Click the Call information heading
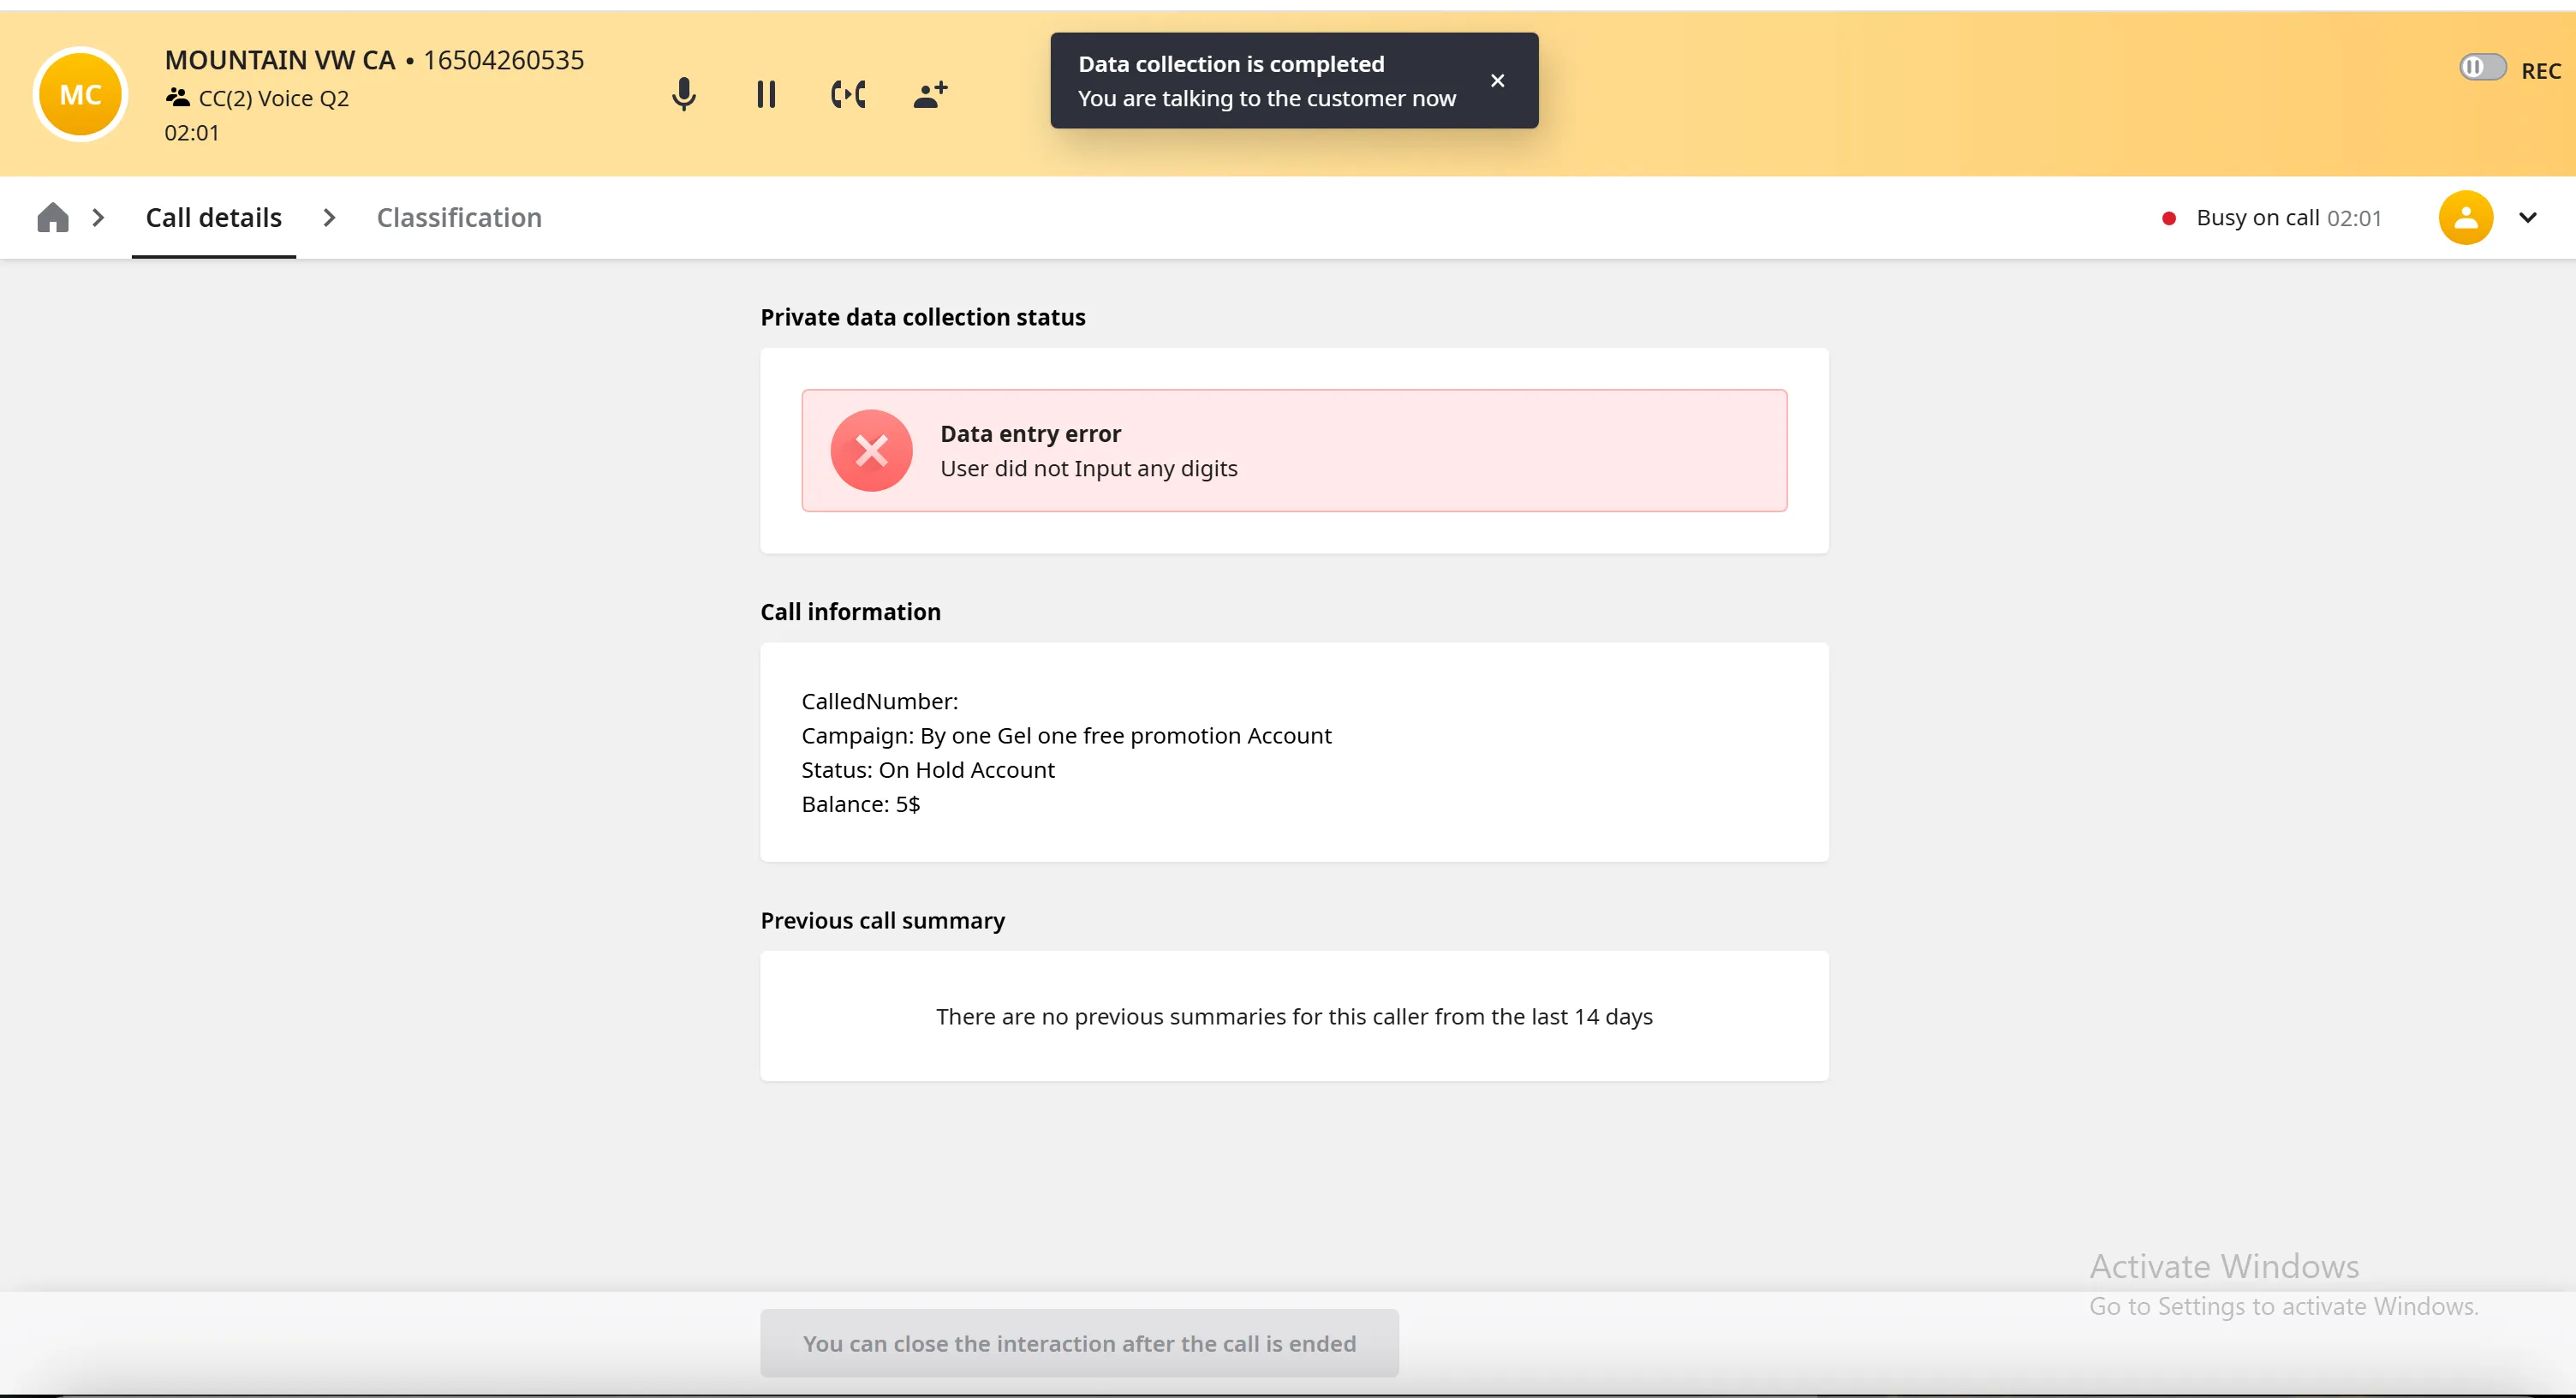Screen dimensions: 2576x1398 tap(850, 612)
